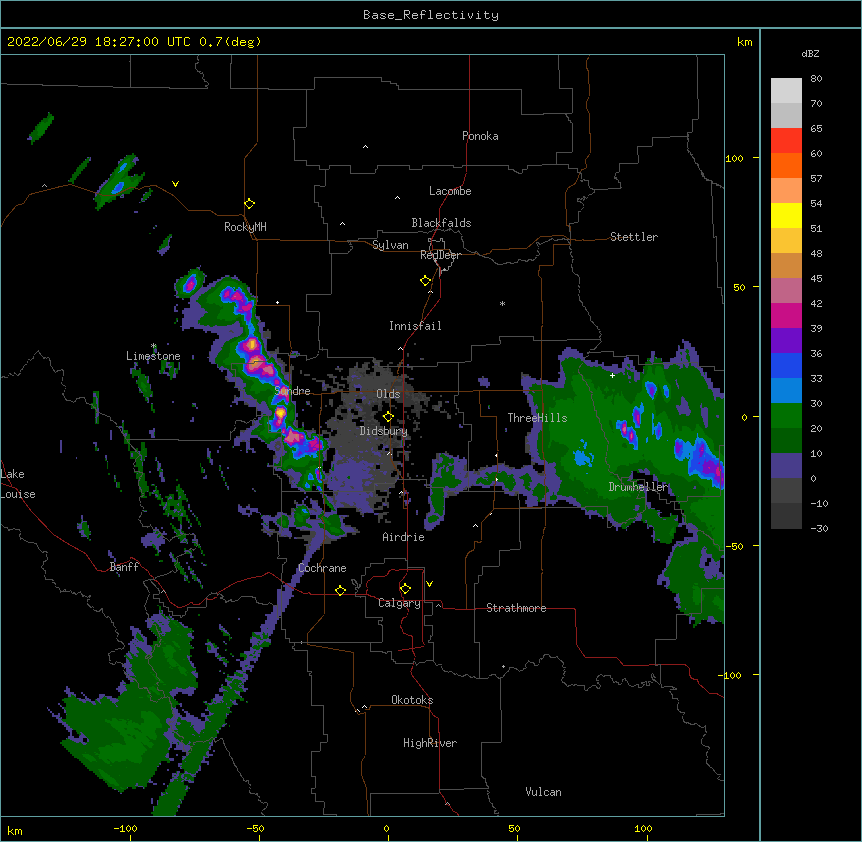The width and height of the screenshot is (862, 842).
Task: Pick the light blue swatch near 30 dBZ
Action: [x=786, y=391]
